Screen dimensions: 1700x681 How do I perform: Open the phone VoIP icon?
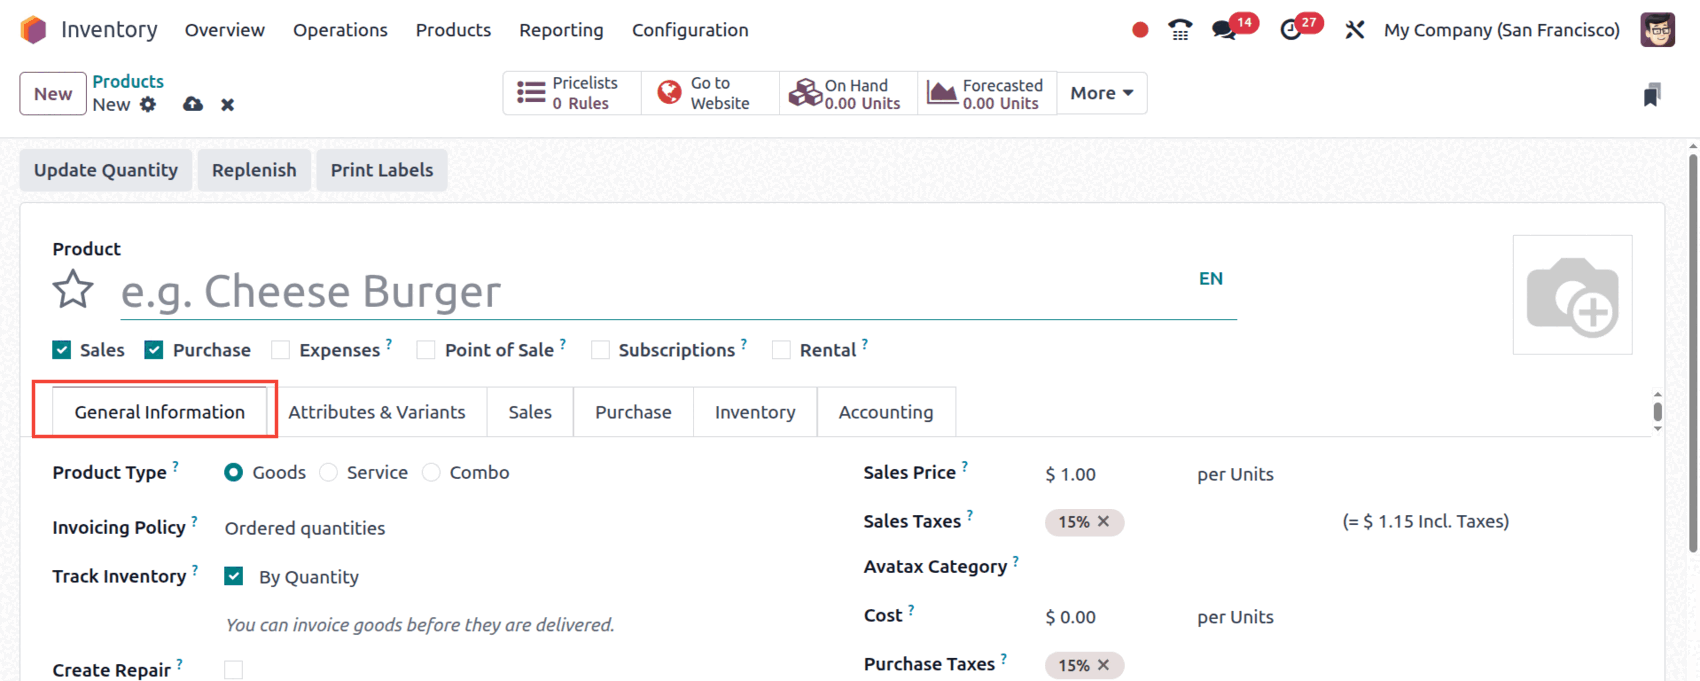(x=1180, y=30)
